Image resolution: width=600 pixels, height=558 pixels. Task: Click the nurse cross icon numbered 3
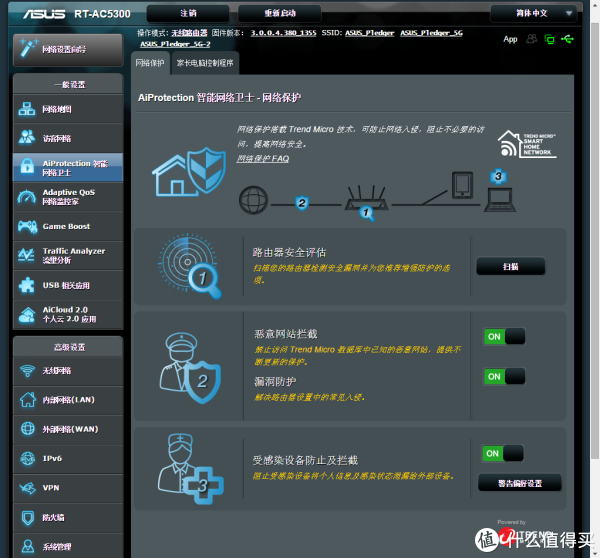[190, 469]
